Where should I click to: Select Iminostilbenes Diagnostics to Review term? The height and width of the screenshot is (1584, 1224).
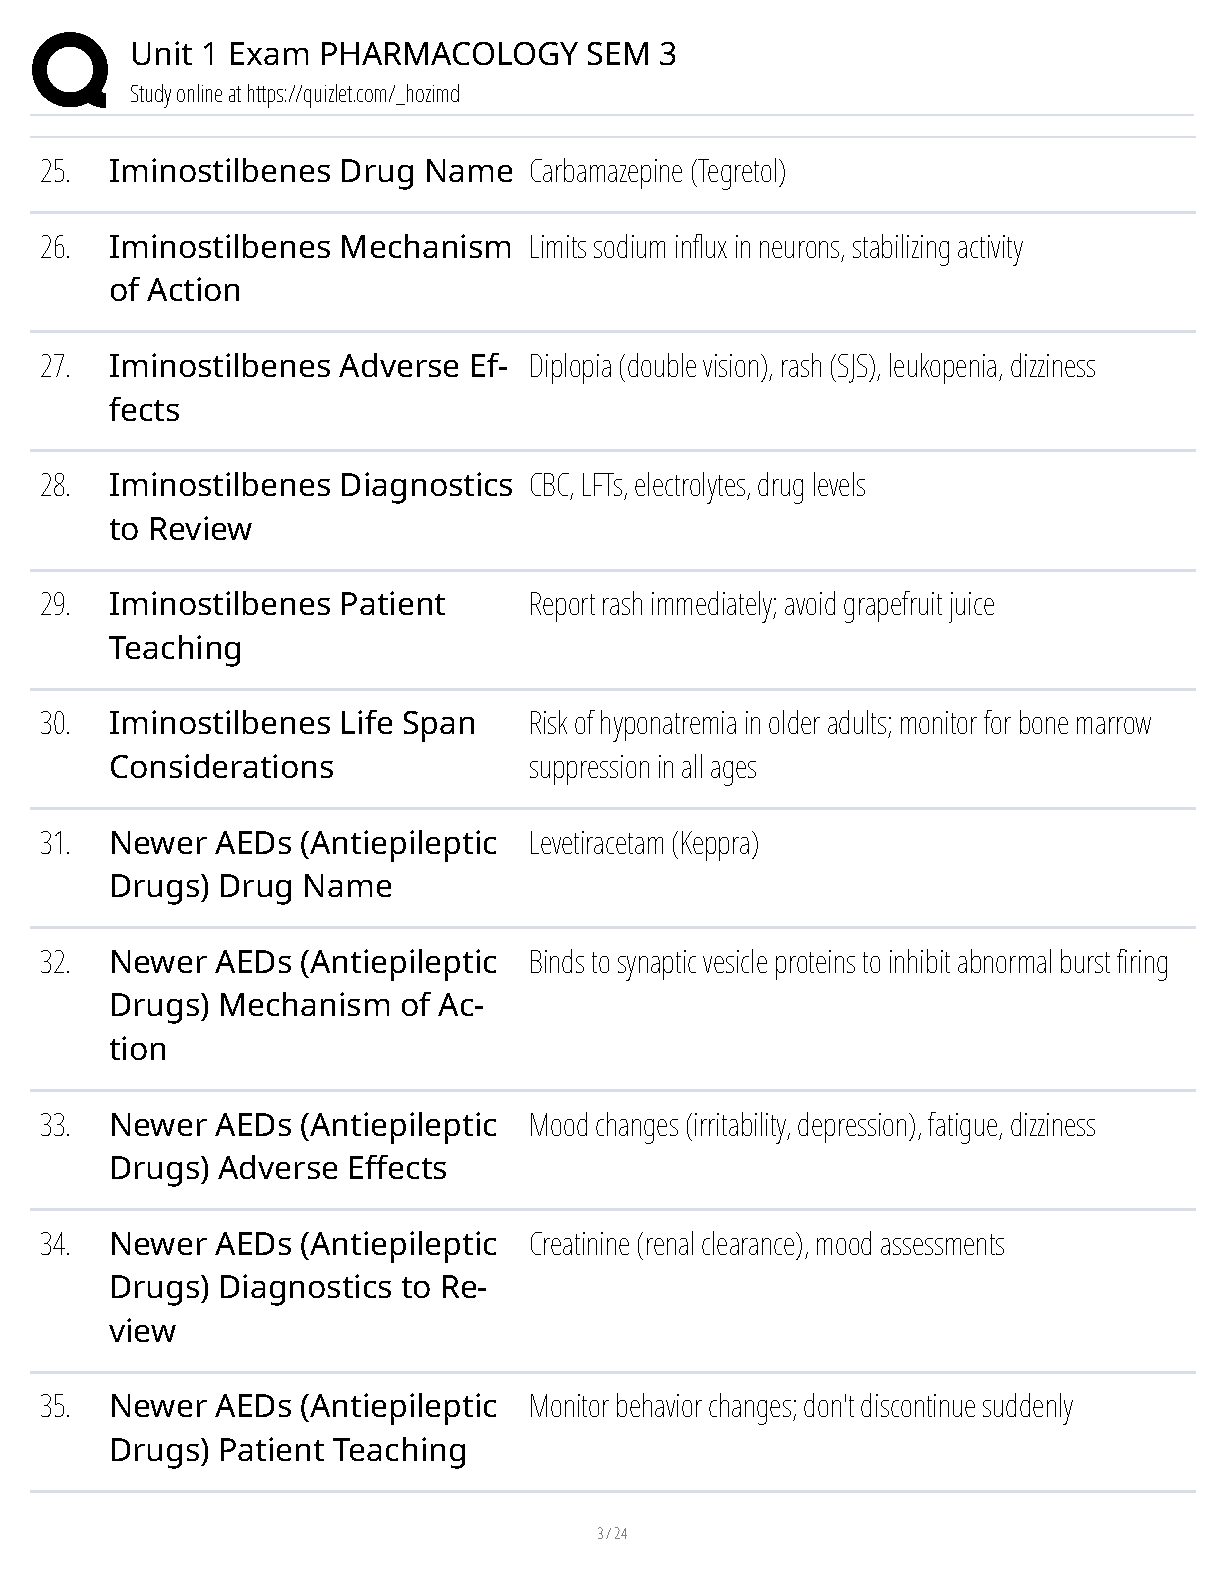(310, 506)
